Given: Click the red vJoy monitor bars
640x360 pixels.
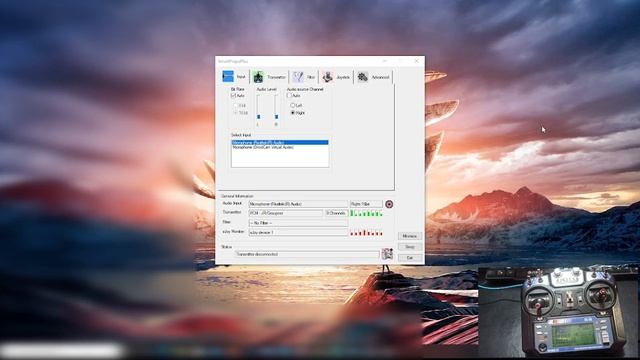Looking at the screenshot, I should 366,233.
